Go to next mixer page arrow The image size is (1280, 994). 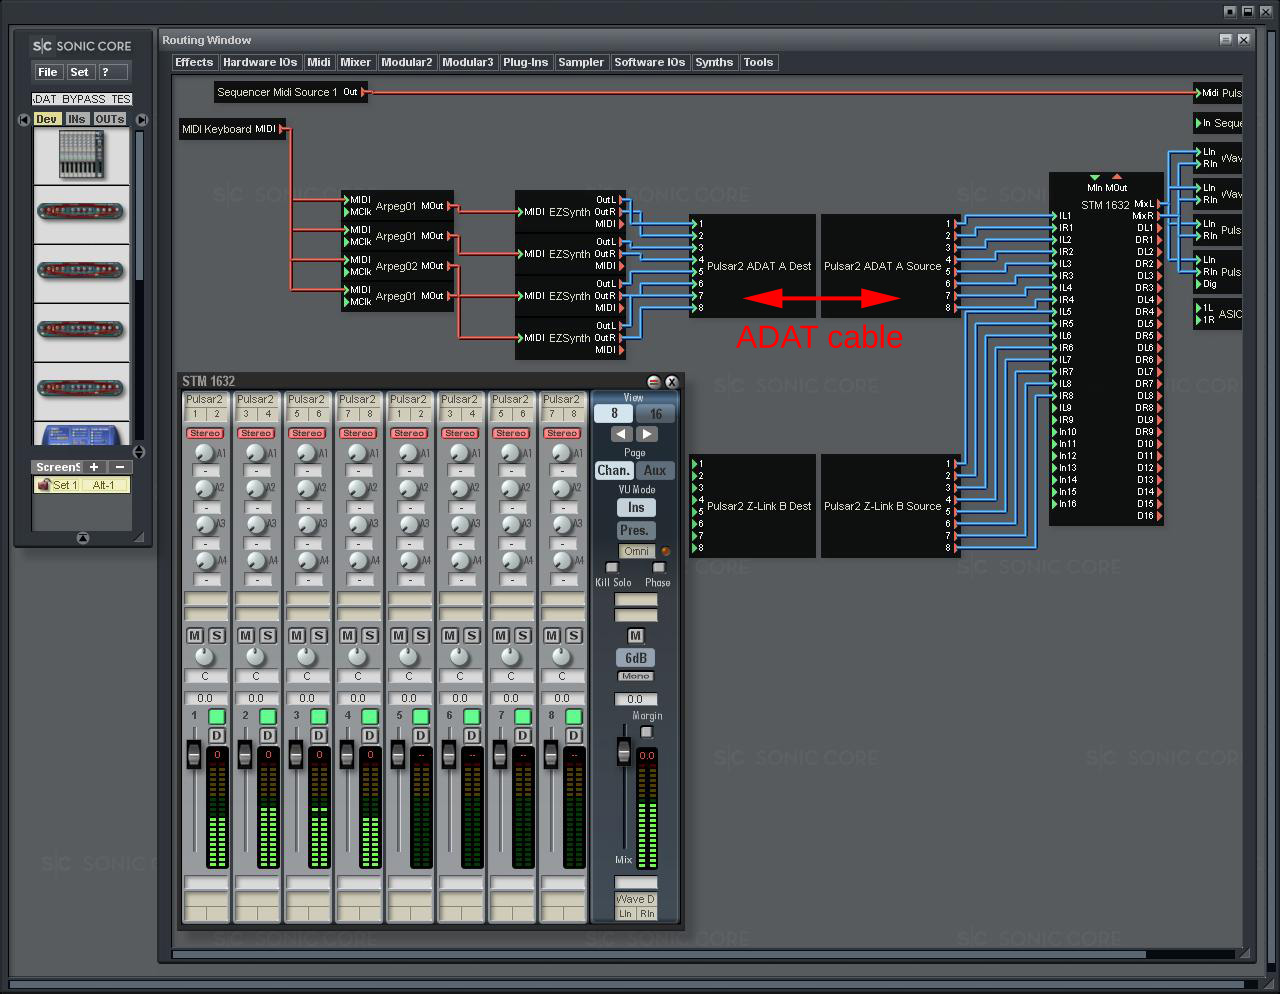point(647,434)
